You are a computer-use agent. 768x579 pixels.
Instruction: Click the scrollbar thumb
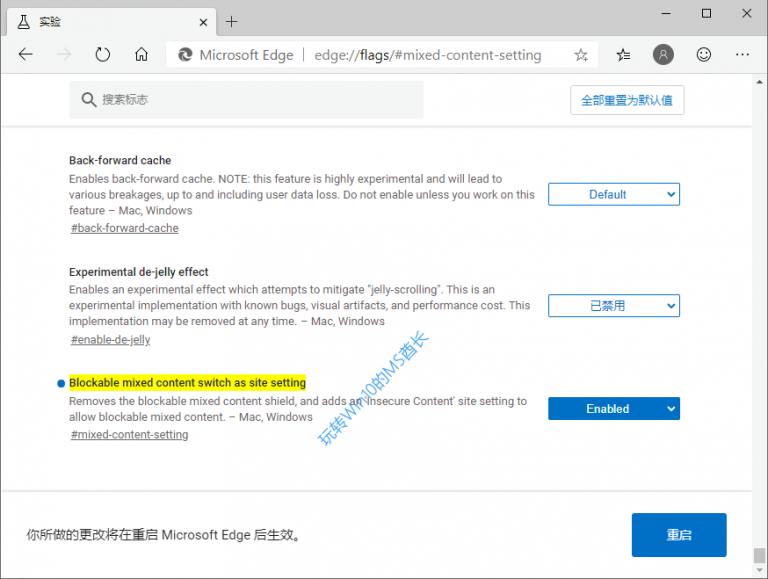coord(759,555)
